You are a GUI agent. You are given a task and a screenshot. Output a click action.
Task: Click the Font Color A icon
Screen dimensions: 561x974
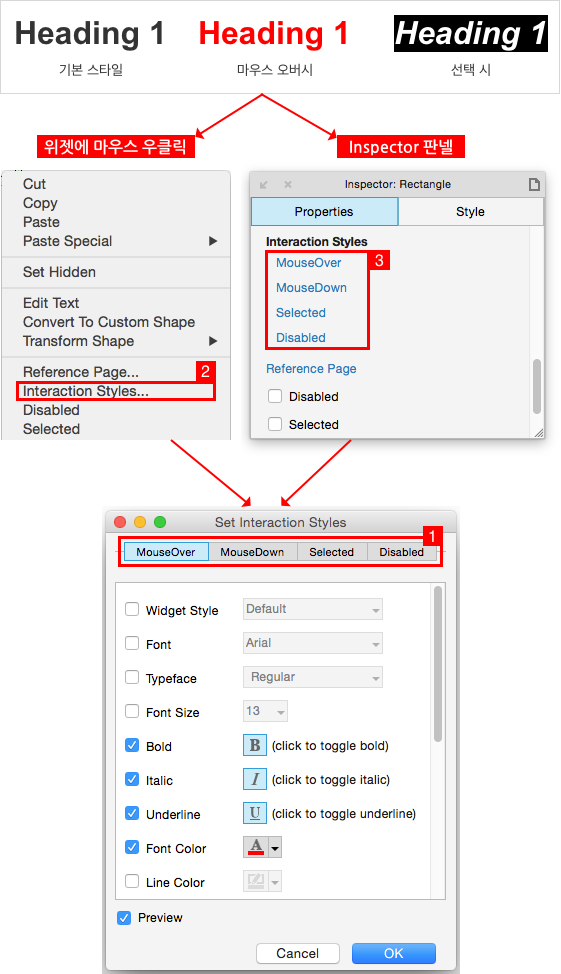click(x=256, y=847)
